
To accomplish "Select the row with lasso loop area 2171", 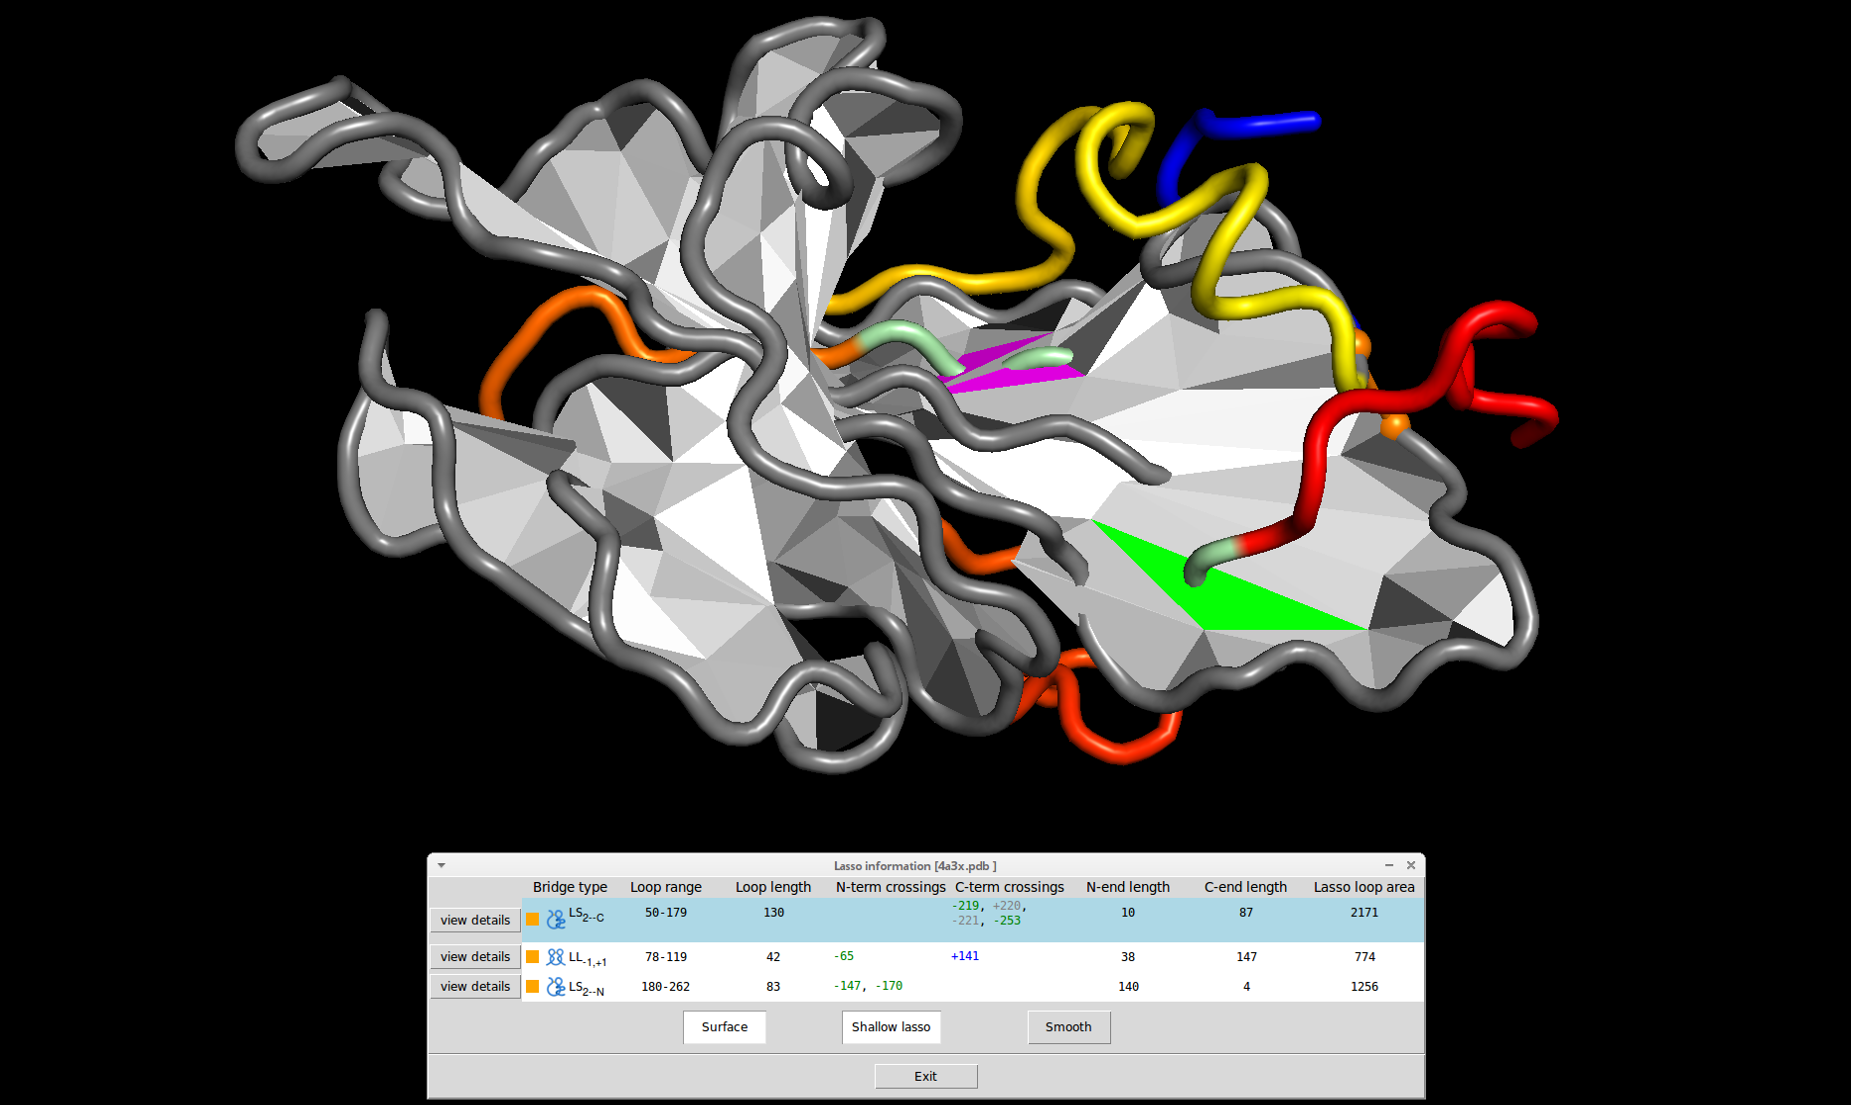I will [1363, 913].
